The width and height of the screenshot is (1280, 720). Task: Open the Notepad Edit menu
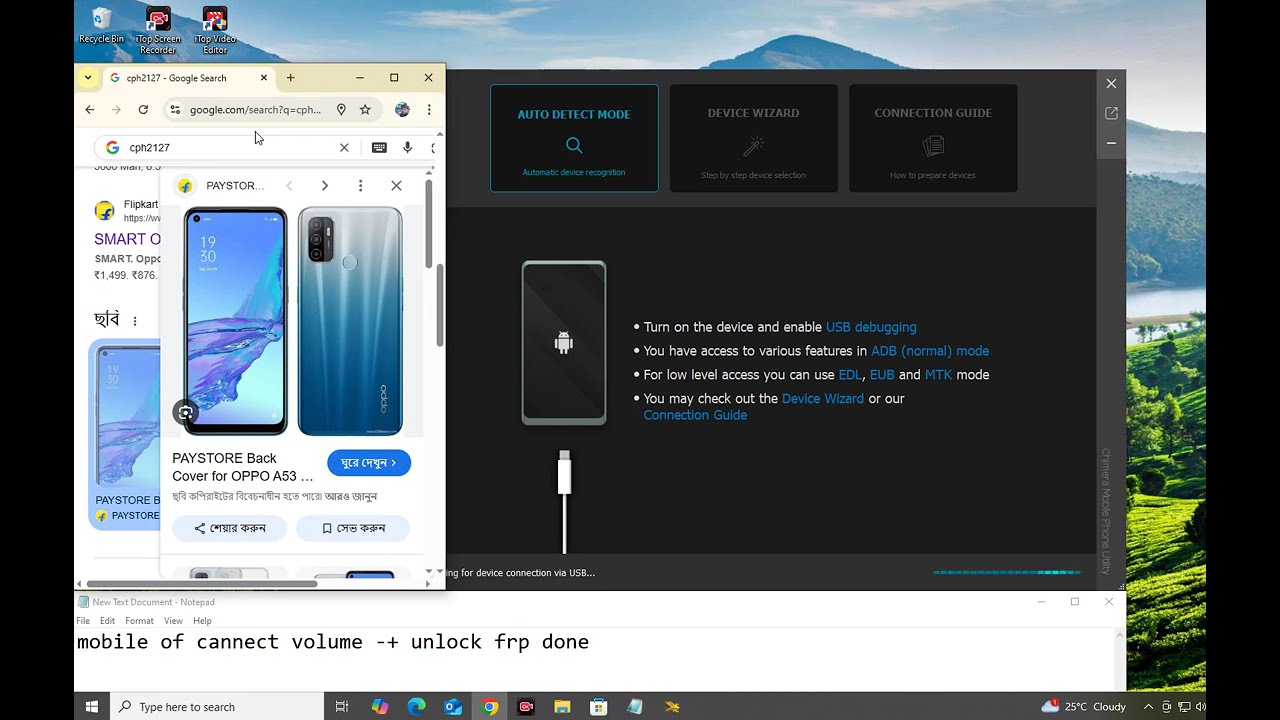pos(107,621)
